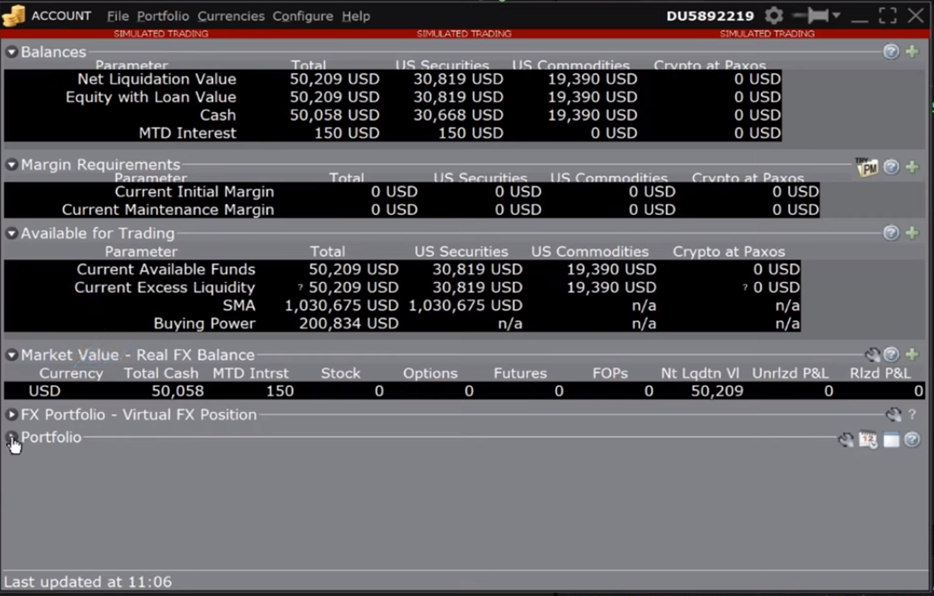The image size is (934, 596).
Task: Open the dropdown arrow beside the pin
Action: point(837,16)
